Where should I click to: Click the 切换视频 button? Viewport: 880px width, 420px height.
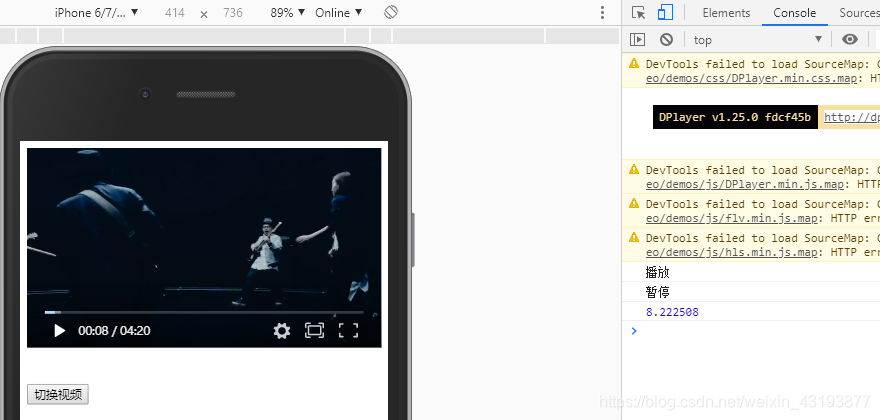(x=58, y=394)
